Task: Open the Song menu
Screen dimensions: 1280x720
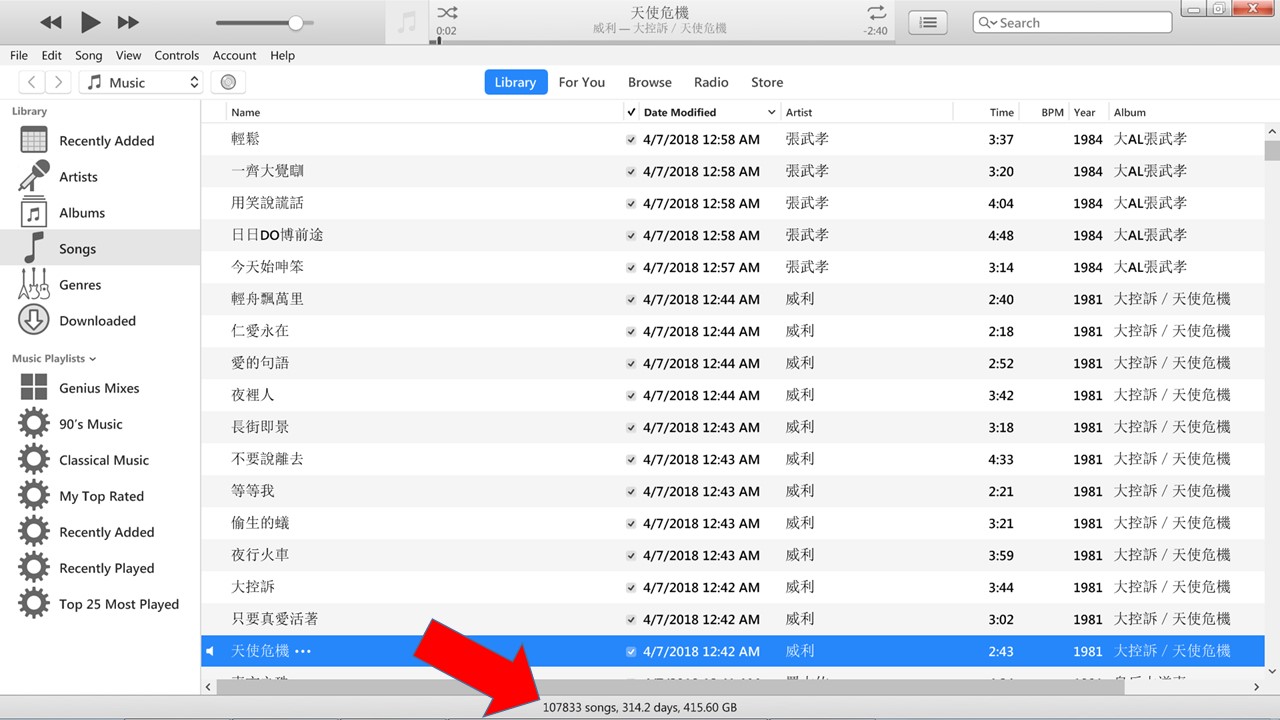Action: [x=89, y=55]
